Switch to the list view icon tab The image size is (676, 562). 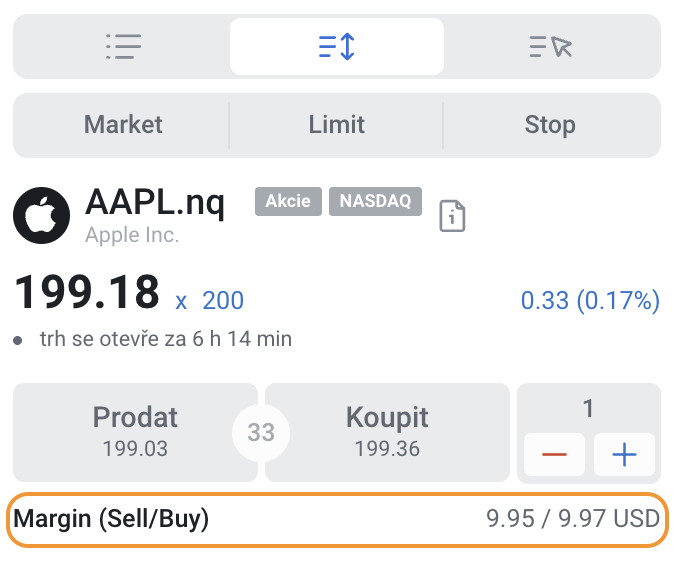coord(123,47)
